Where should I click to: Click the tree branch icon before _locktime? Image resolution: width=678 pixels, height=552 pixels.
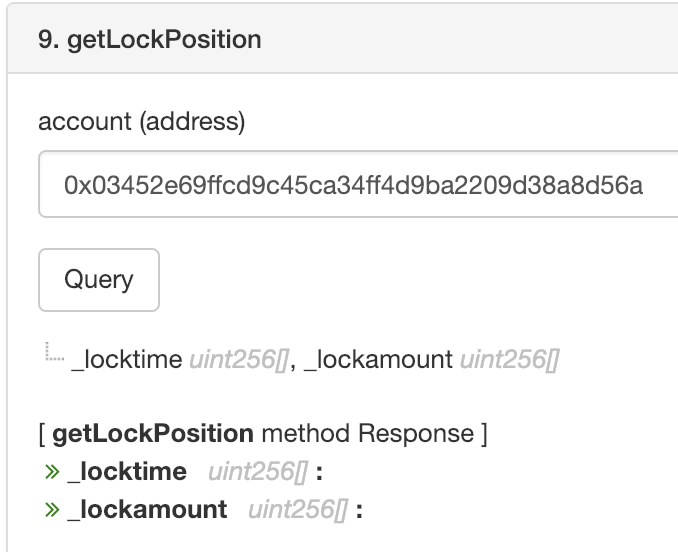[53, 353]
